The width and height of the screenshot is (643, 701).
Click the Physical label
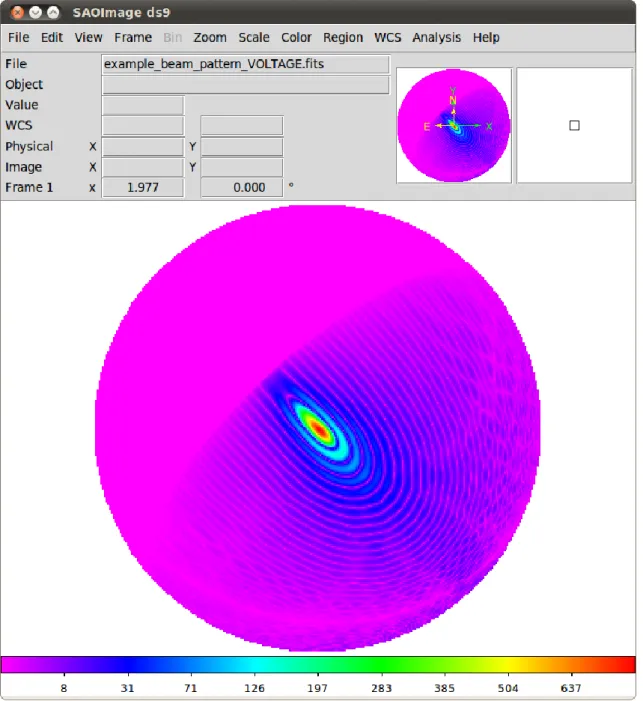coord(29,147)
